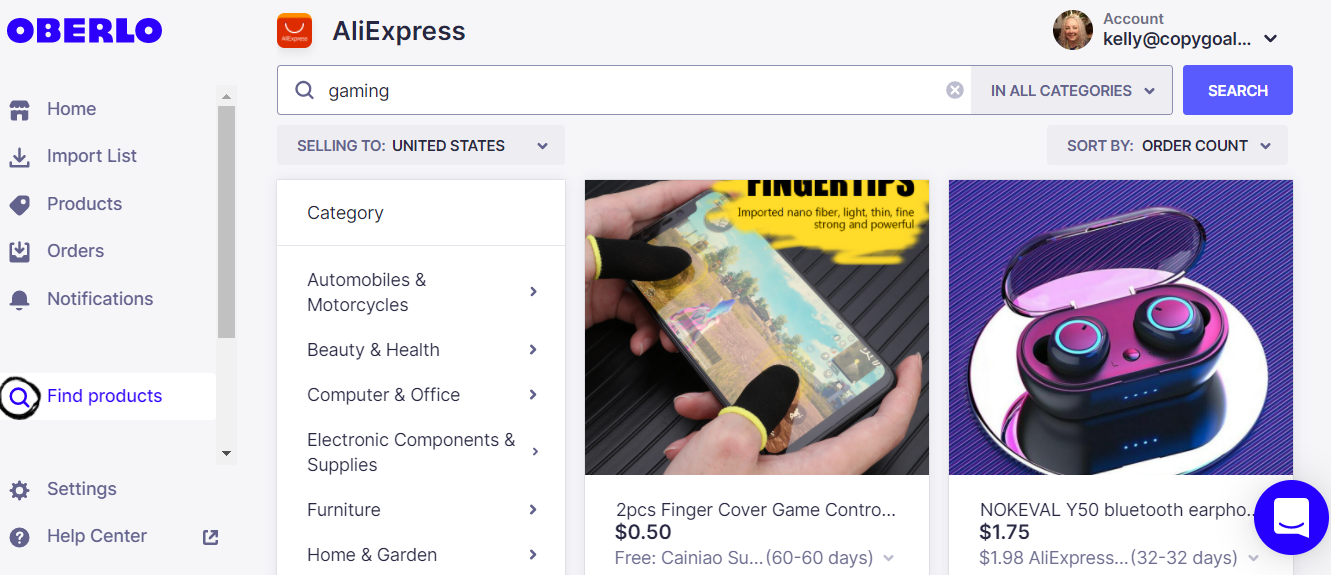Image resolution: width=1331 pixels, height=575 pixels.
Task: Open the chat support bubble
Action: point(1291,517)
